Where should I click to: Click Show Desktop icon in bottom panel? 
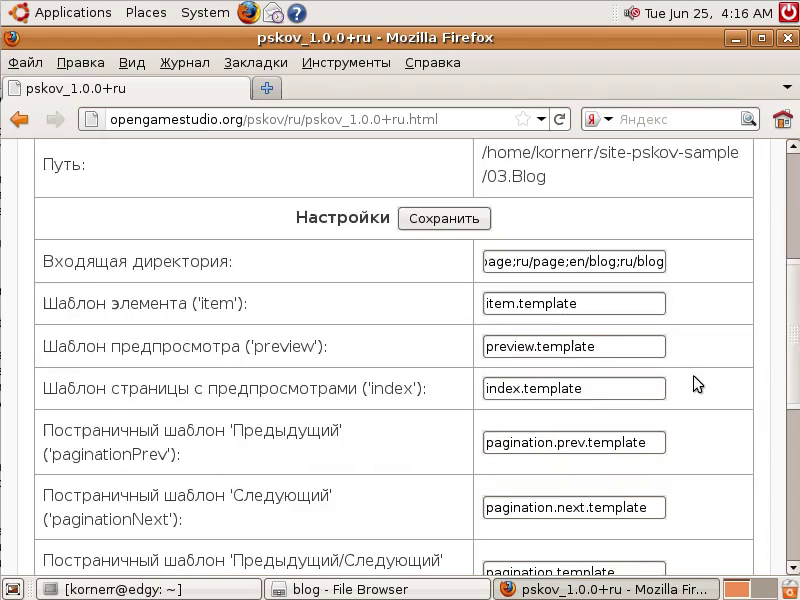[13, 589]
